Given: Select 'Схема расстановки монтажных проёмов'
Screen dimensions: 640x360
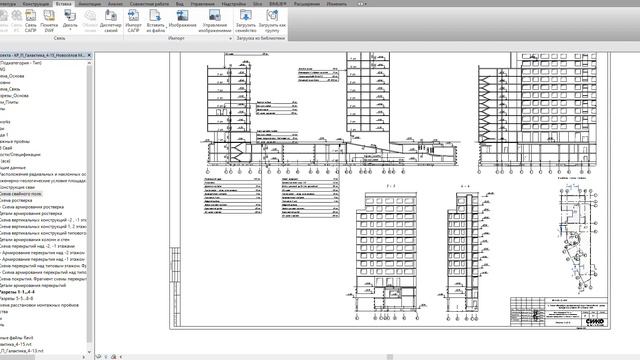Looking at the screenshot, I should click(40, 305).
